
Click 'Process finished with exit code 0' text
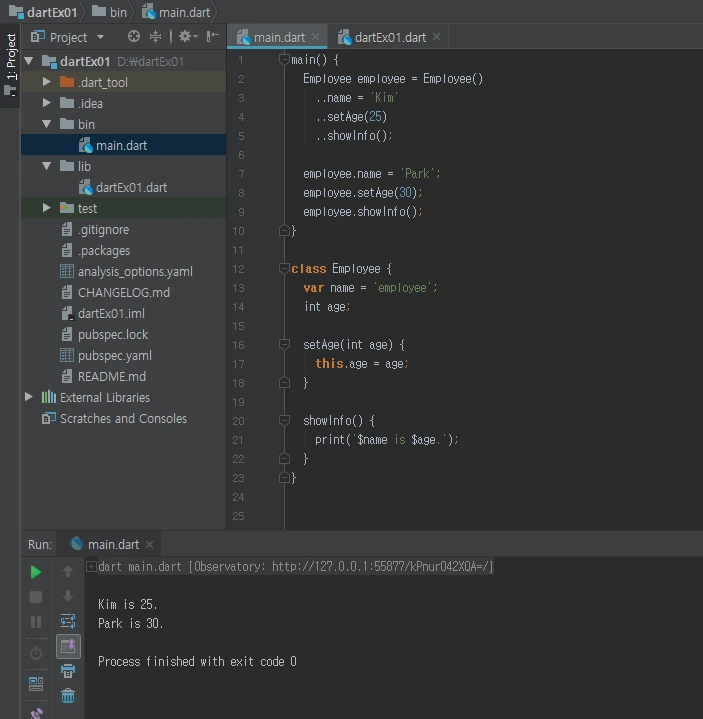[197, 662]
